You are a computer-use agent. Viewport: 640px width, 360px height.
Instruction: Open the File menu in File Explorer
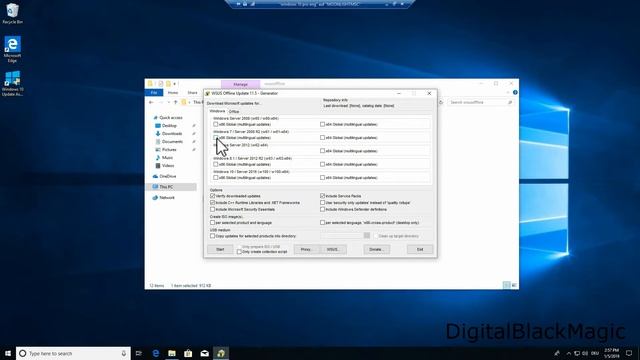click(154, 93)
